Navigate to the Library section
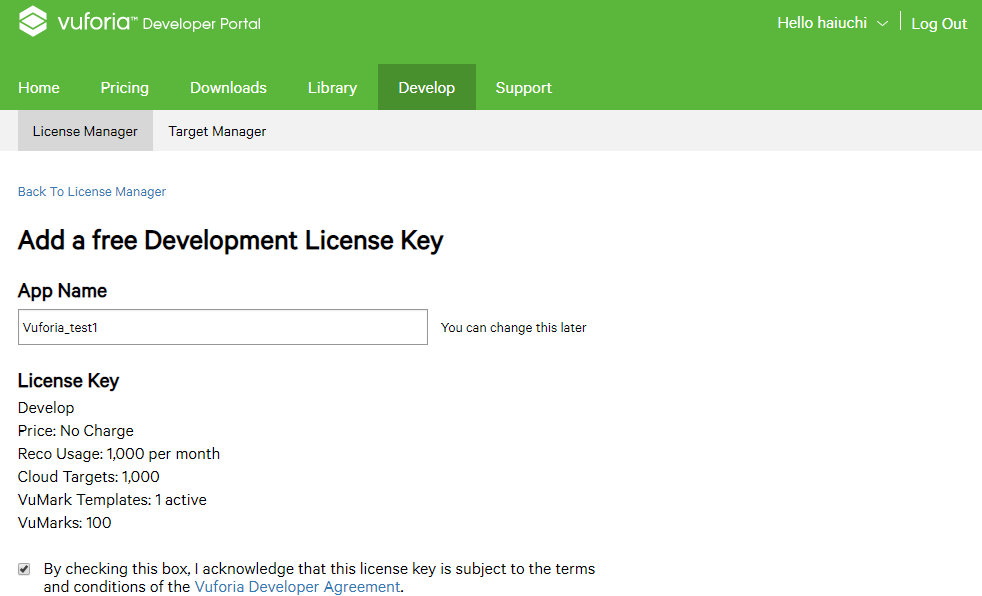The height and width of the screenshot is (596, 982). 333,88
